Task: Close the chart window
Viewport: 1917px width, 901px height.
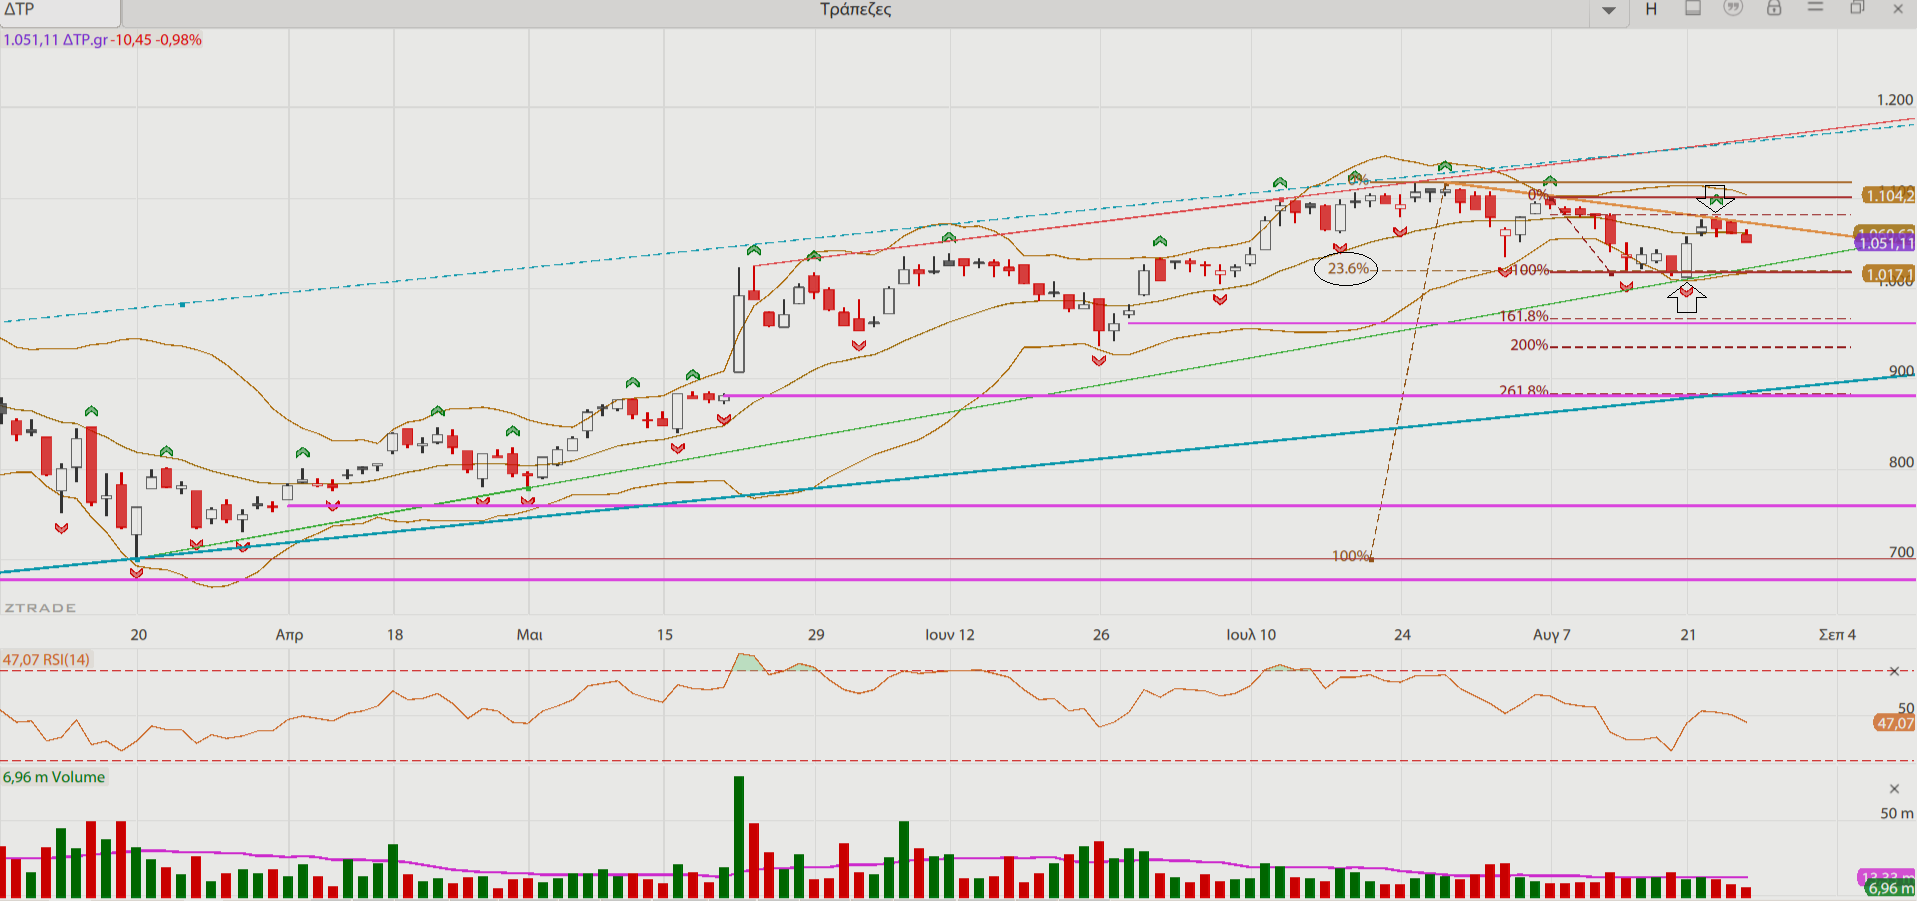Action: pyautogui.click(x=1898, y=9)
